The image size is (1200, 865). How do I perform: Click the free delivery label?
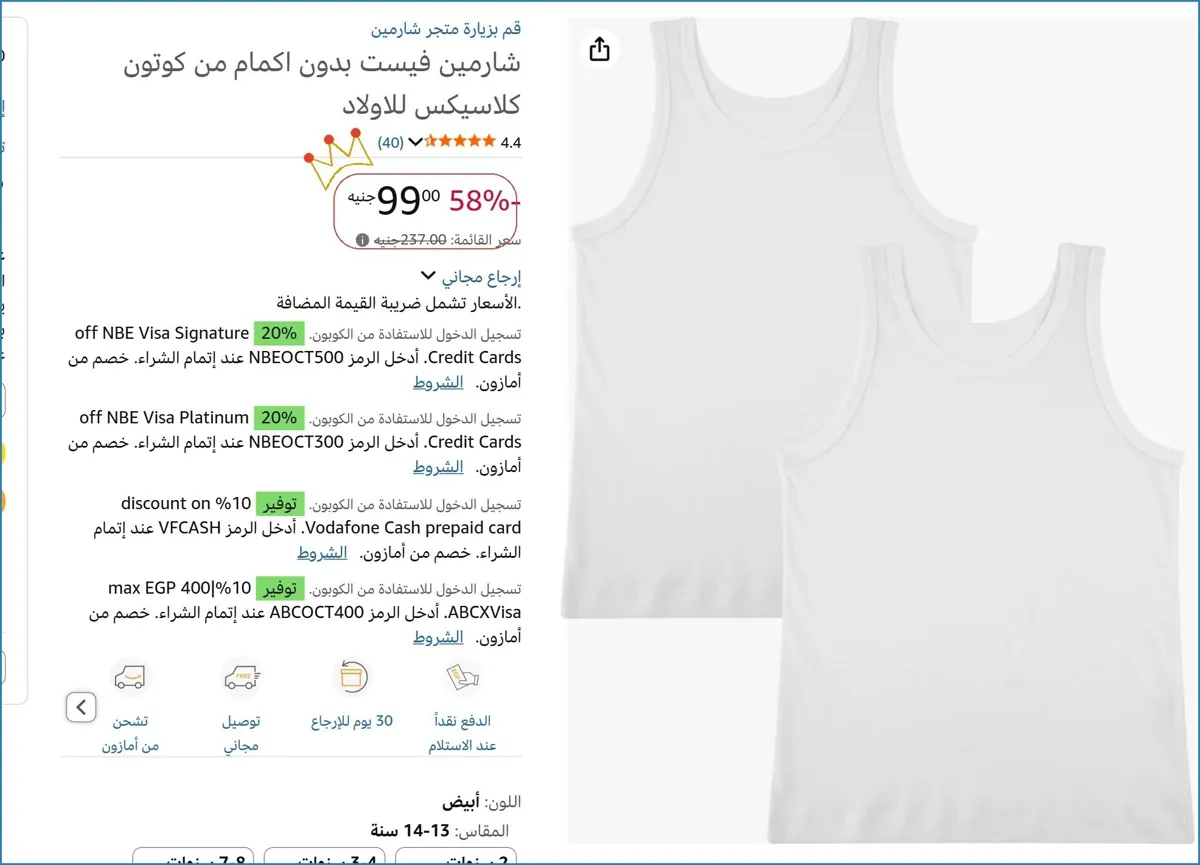241,733
